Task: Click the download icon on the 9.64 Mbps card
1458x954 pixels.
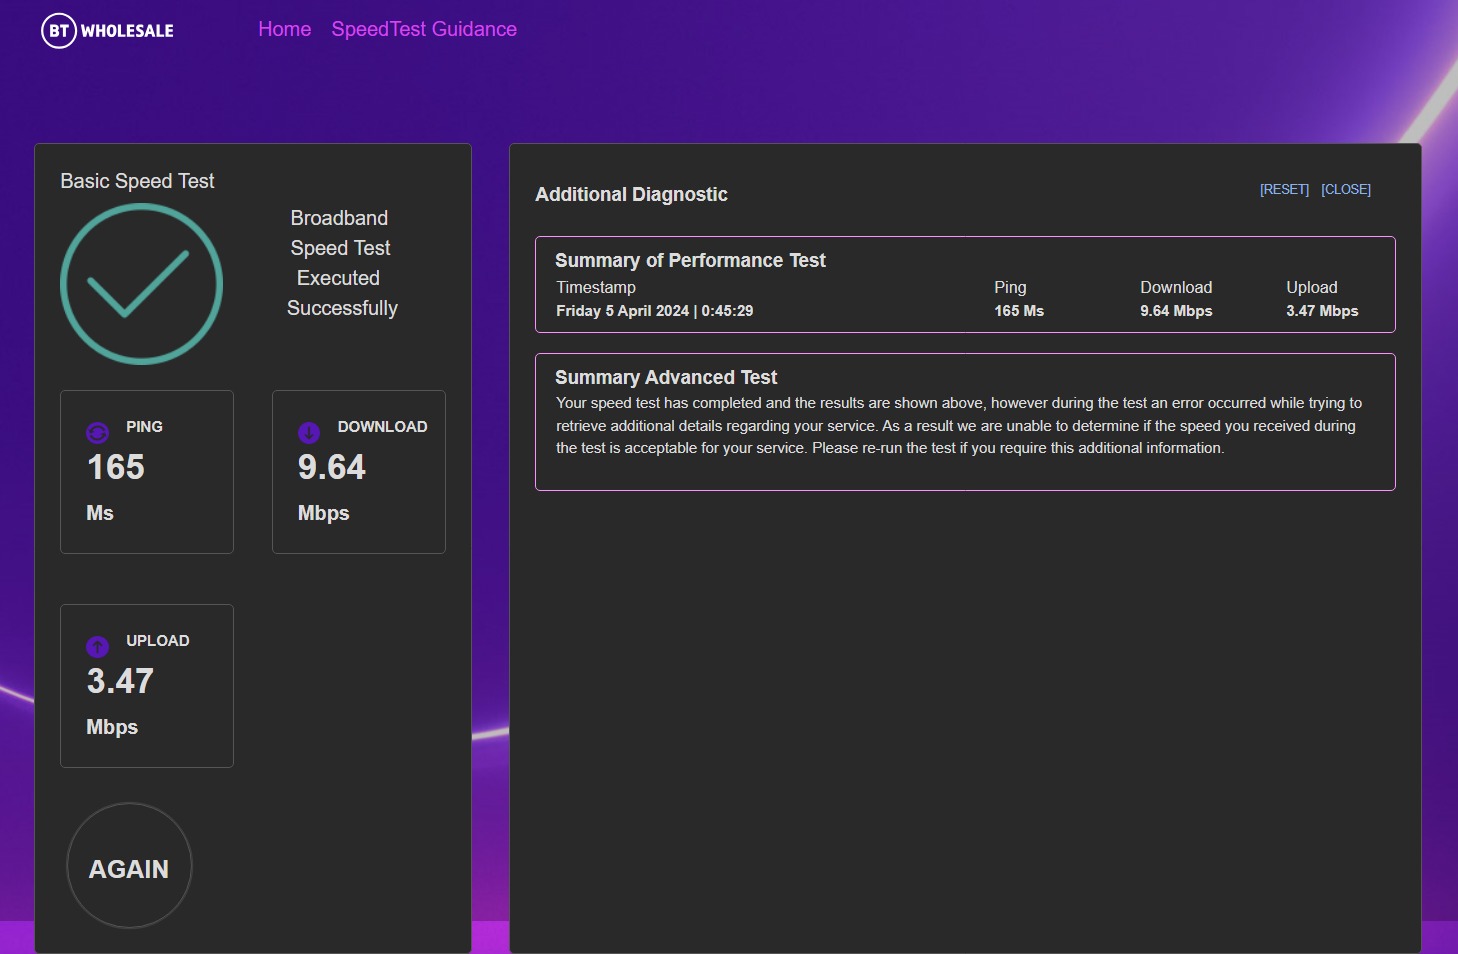Action: [x=309, y=432]
